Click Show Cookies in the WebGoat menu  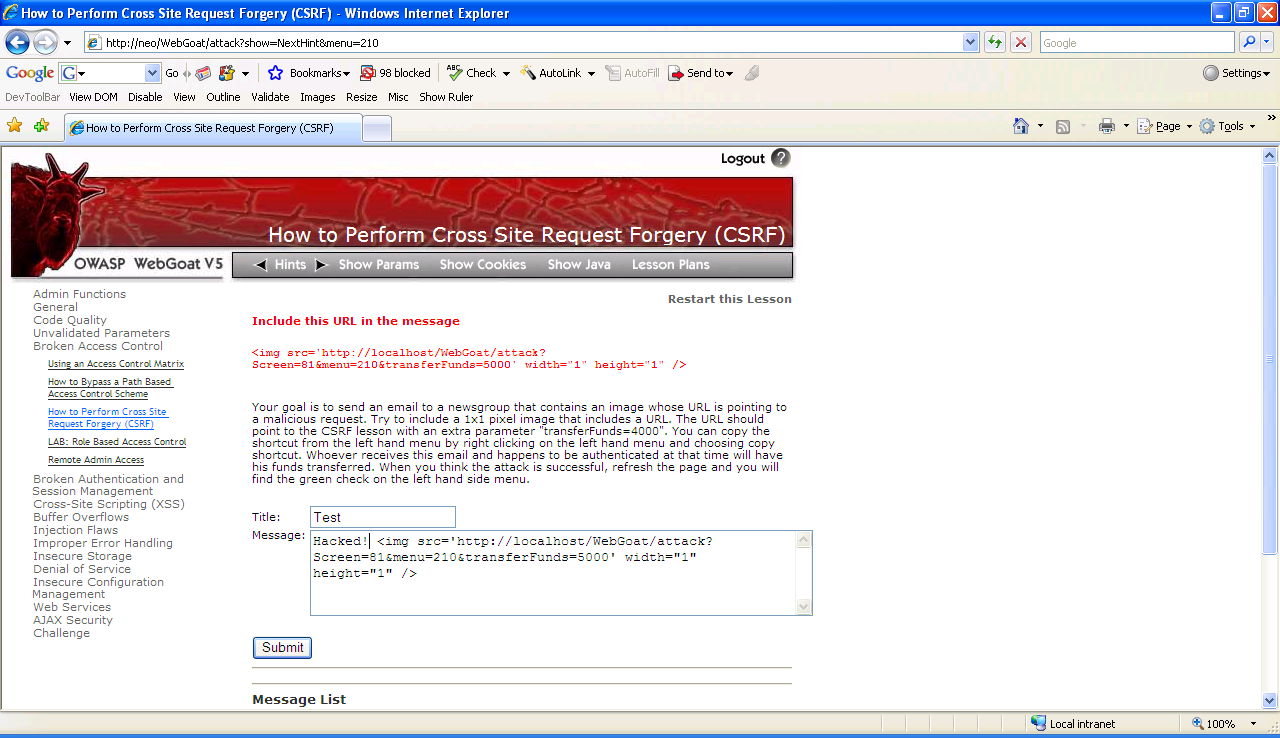(482, 265)
